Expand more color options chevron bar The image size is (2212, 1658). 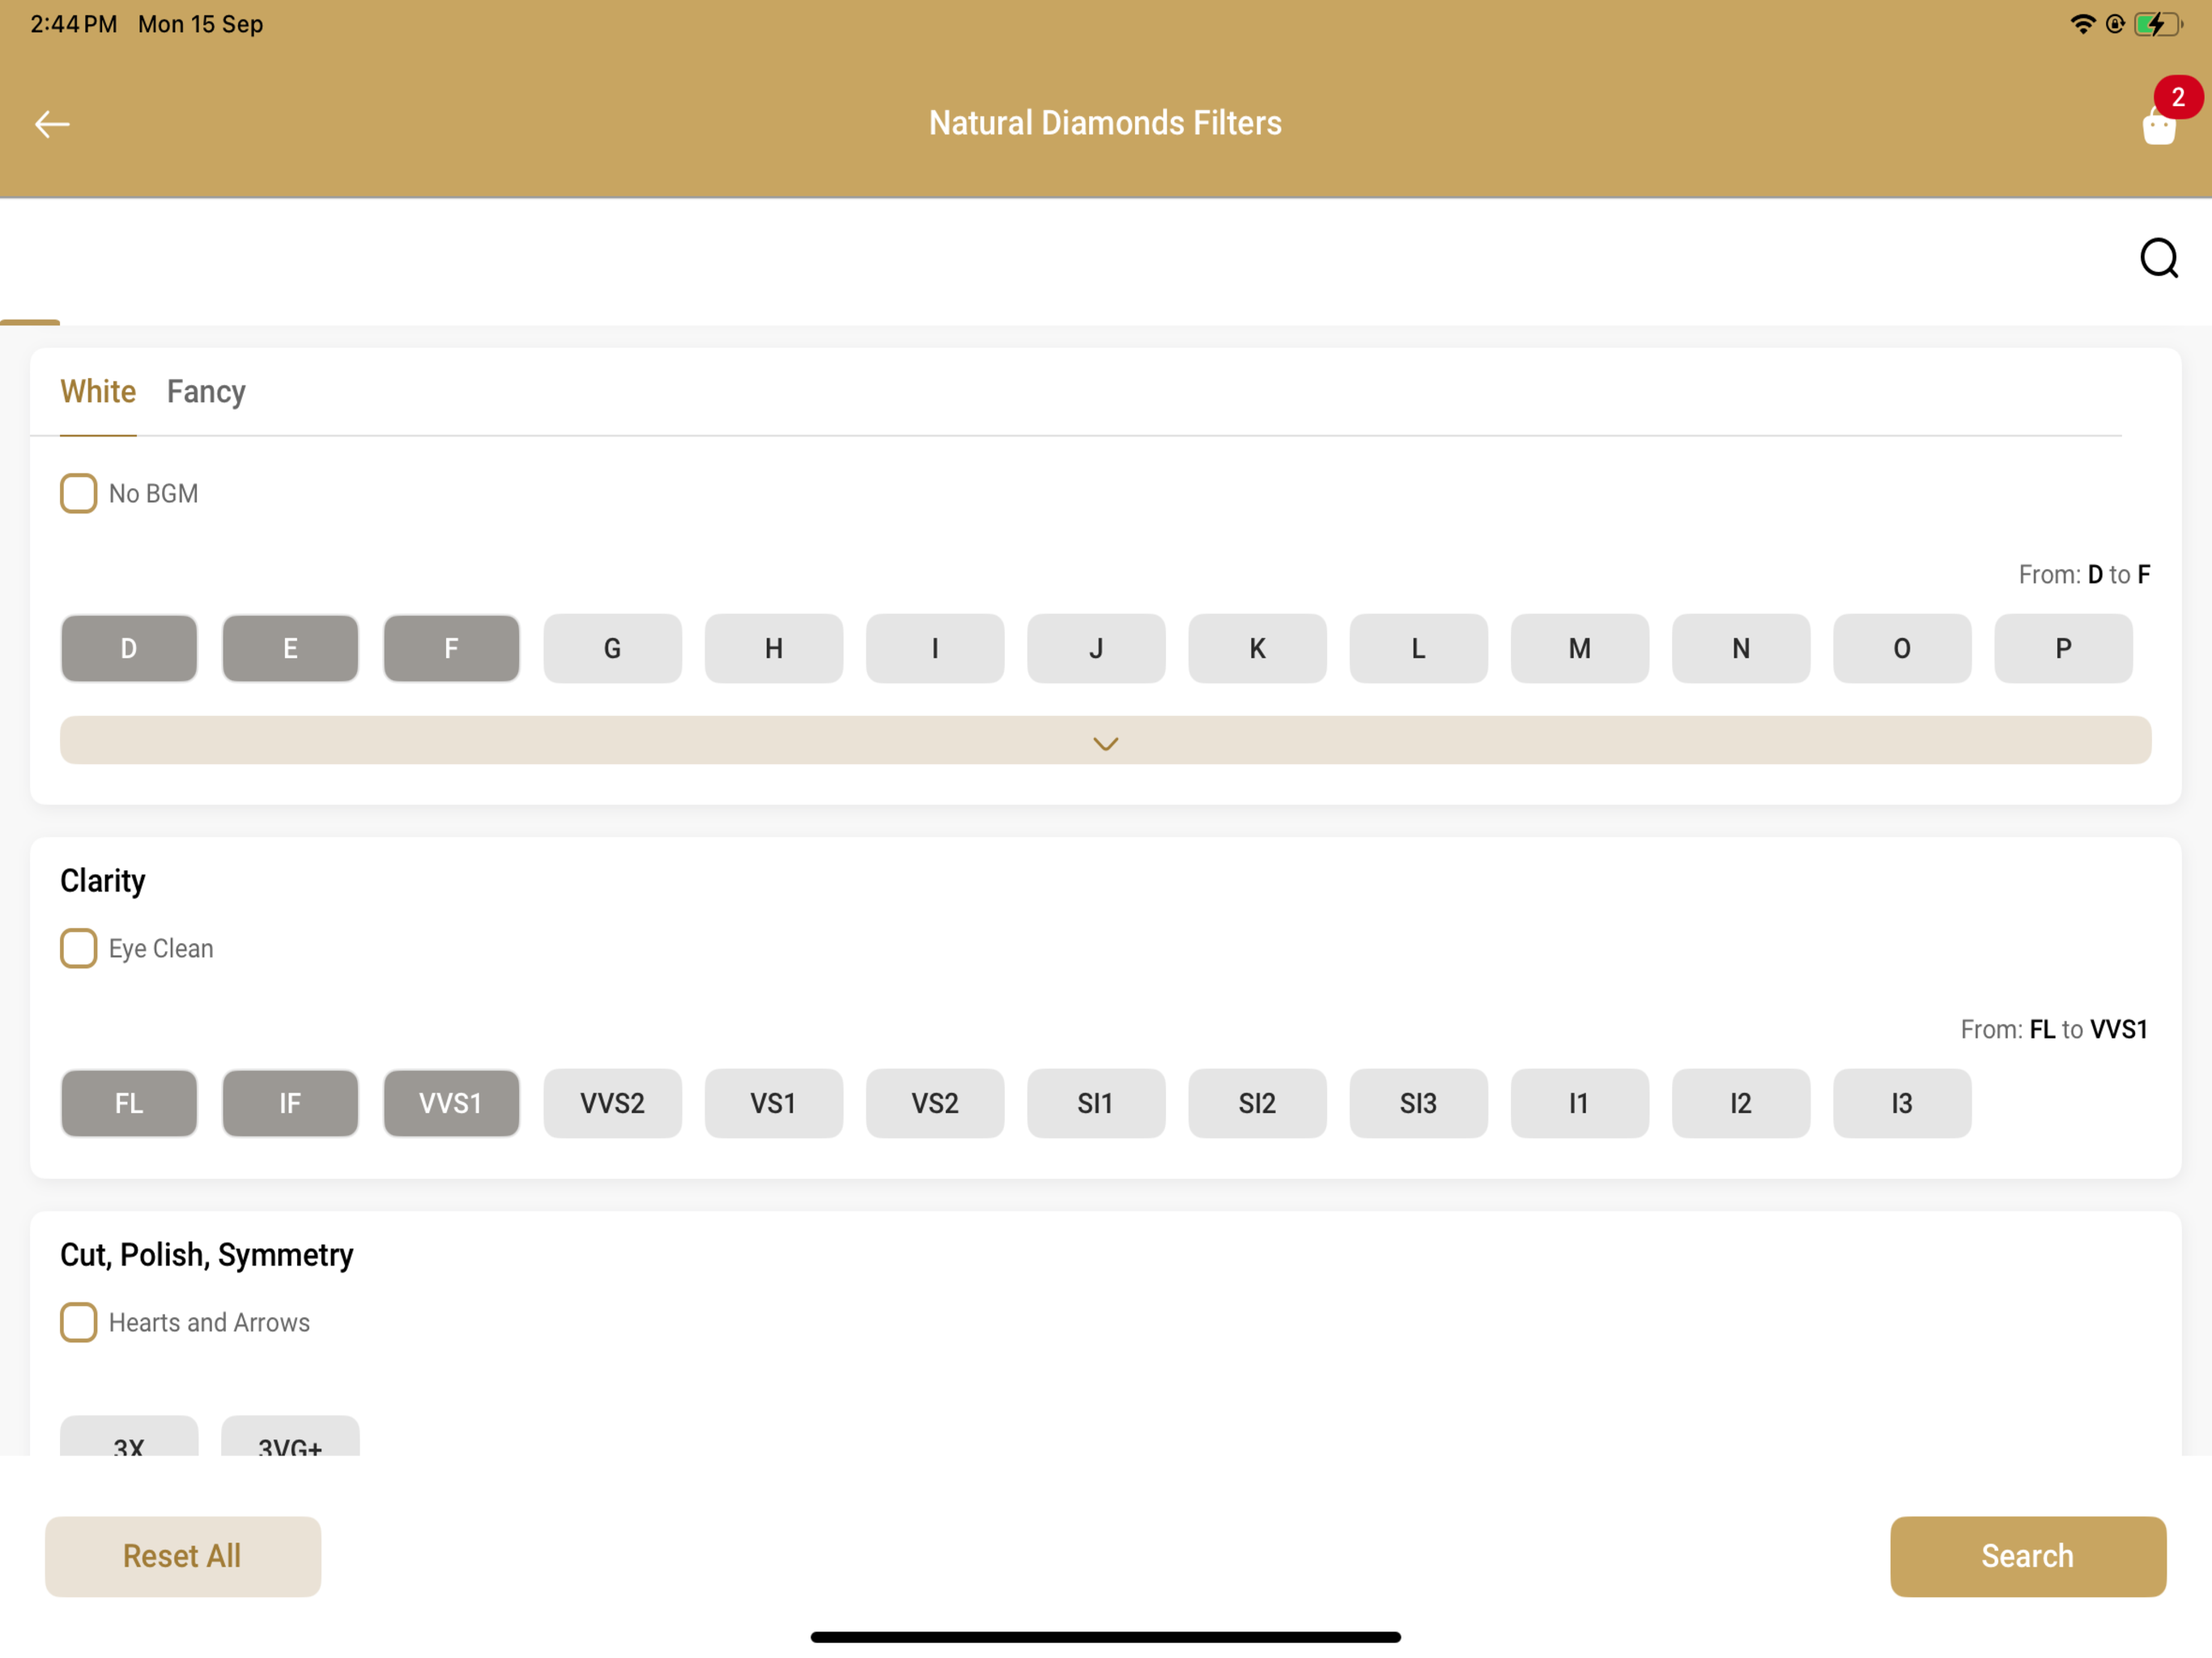(x=1105, y=740)
